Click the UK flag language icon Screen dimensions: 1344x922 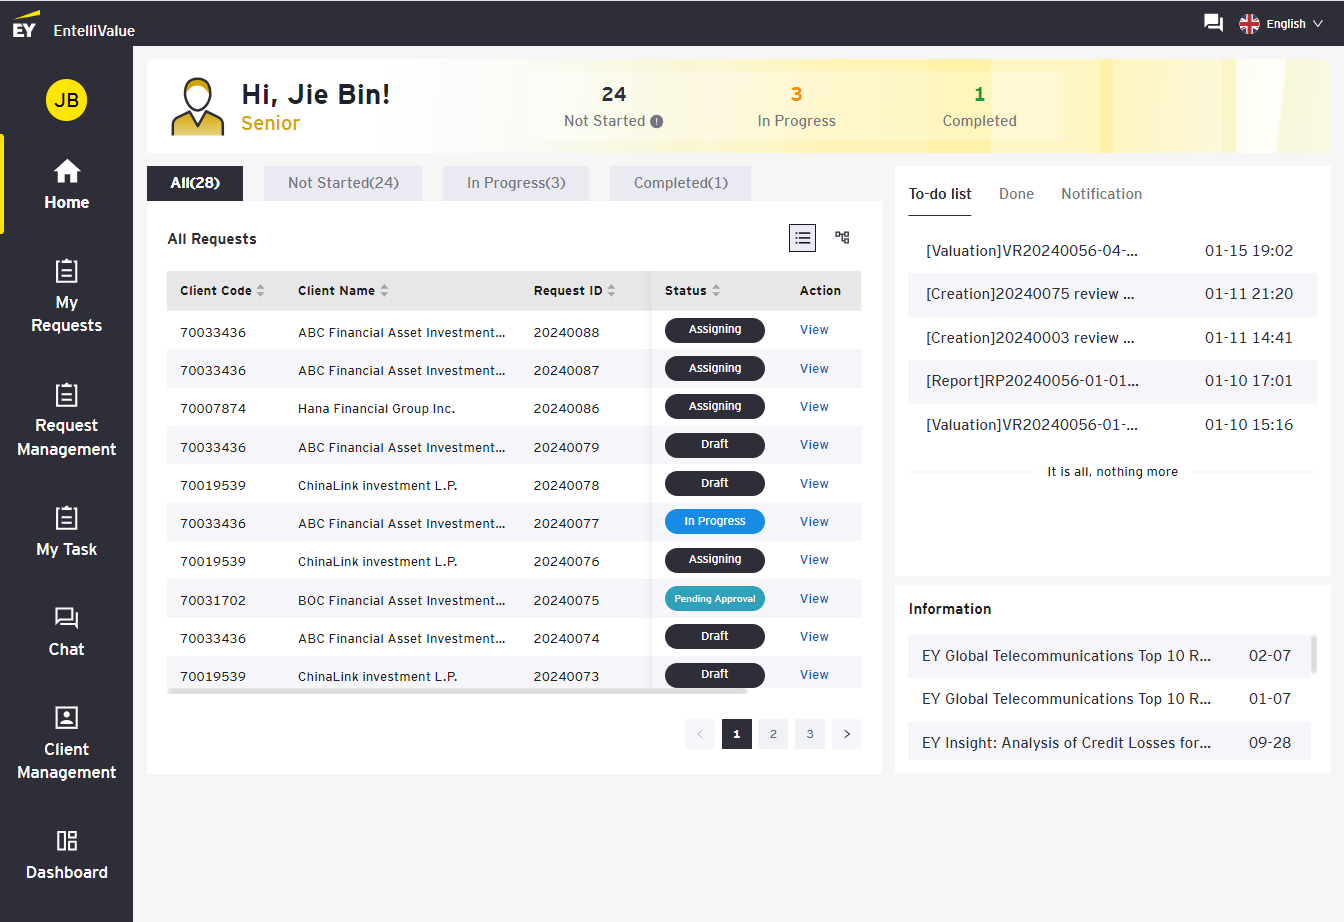[x=1249, y=24]
